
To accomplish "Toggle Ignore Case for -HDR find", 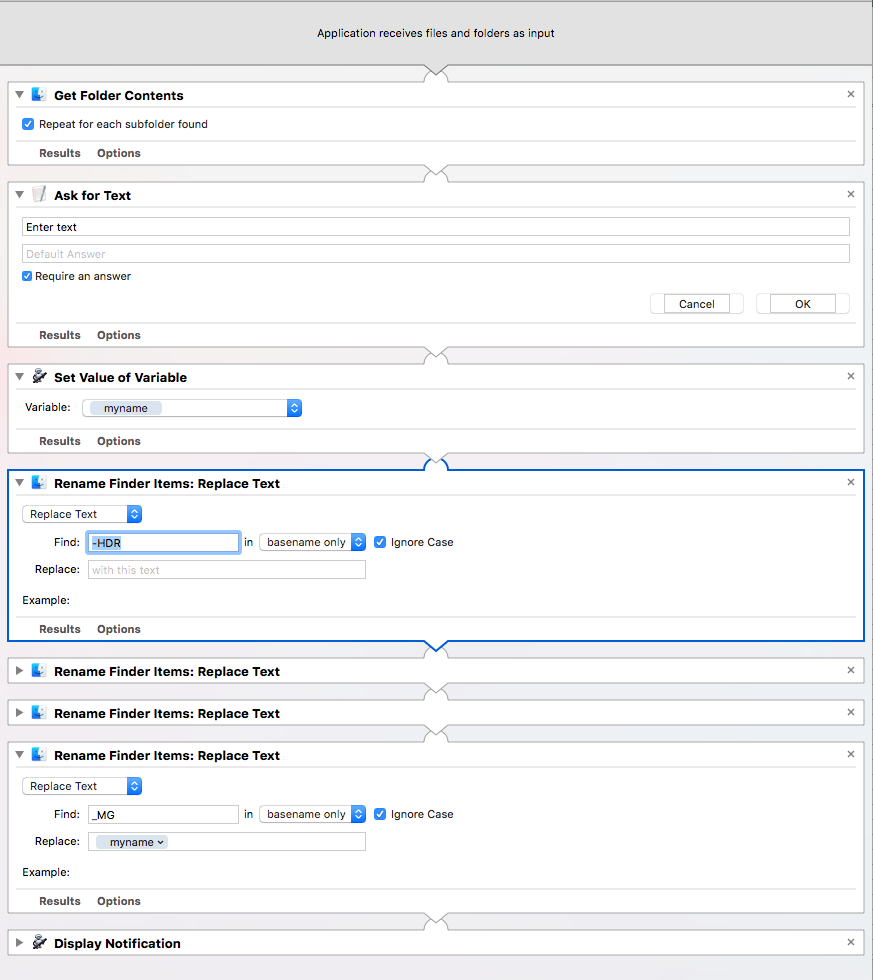I will tap(380, 542).
